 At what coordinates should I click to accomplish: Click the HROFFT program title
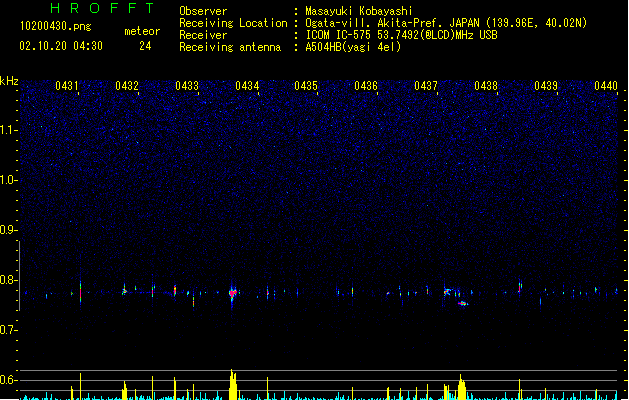pyautogui.click(x=102, y=8)
